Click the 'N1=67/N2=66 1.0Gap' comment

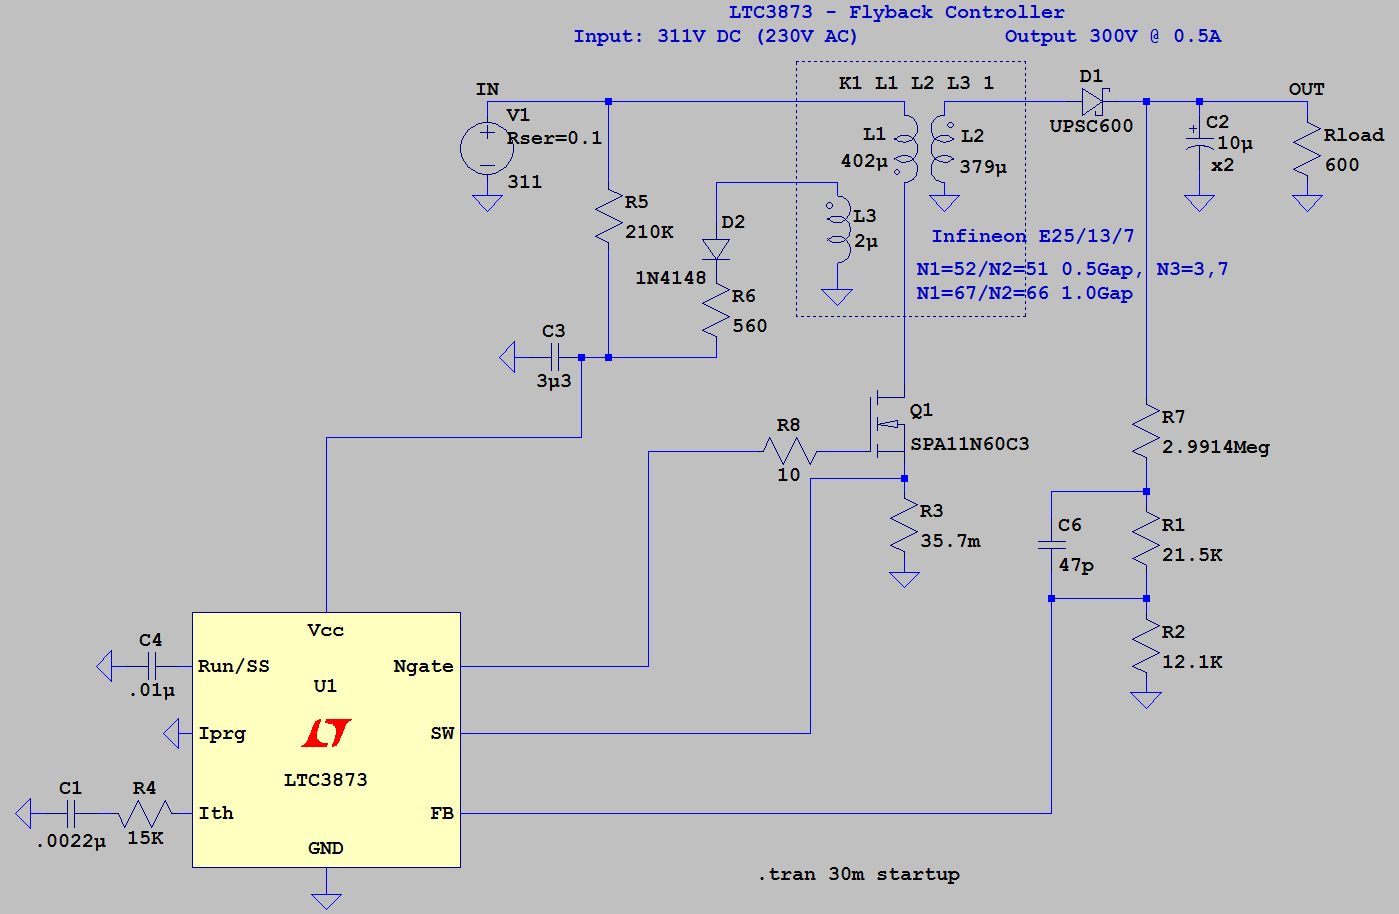[x=1024, y=293]
